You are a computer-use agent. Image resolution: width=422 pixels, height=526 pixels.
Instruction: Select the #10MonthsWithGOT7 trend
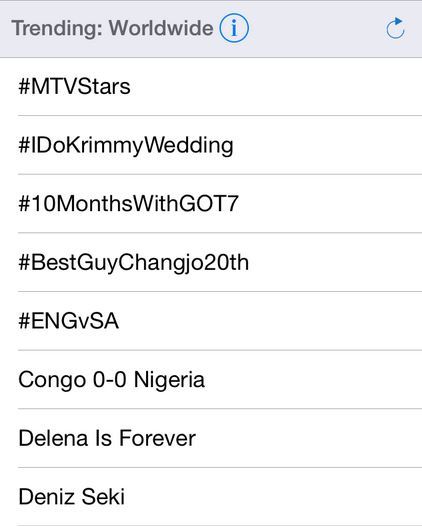click(211, 203)
